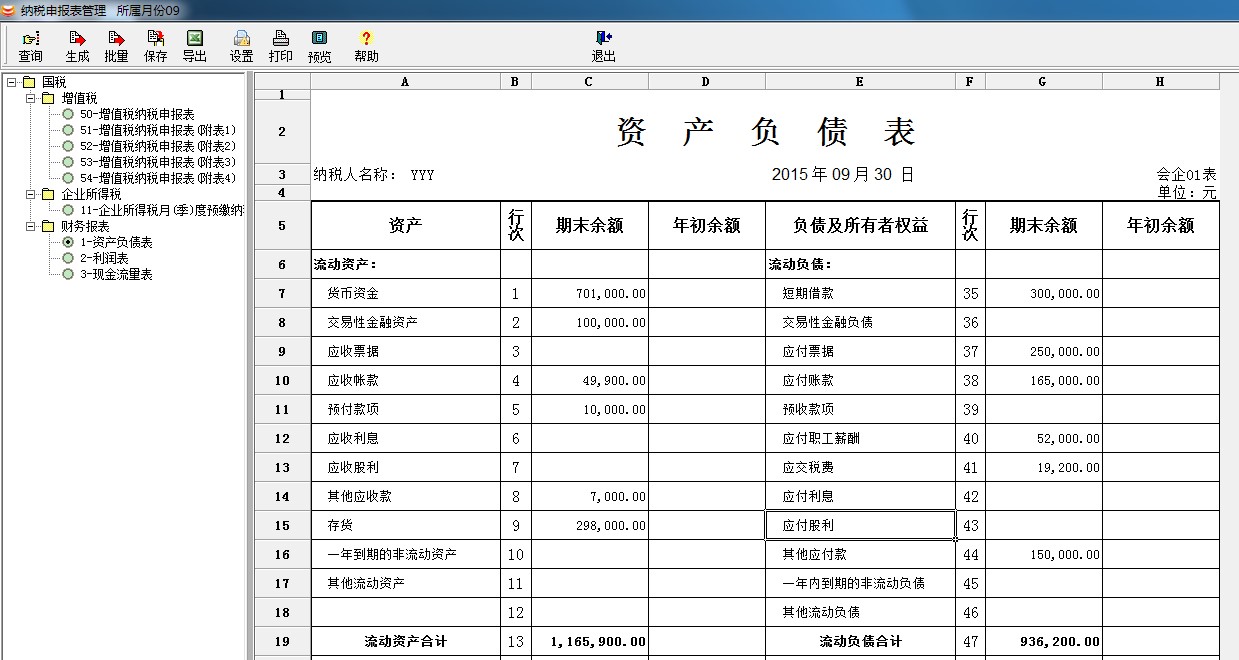Click the 增值税 folder icon
Screen dimensions: 1239x660
[x=48, y=98]
